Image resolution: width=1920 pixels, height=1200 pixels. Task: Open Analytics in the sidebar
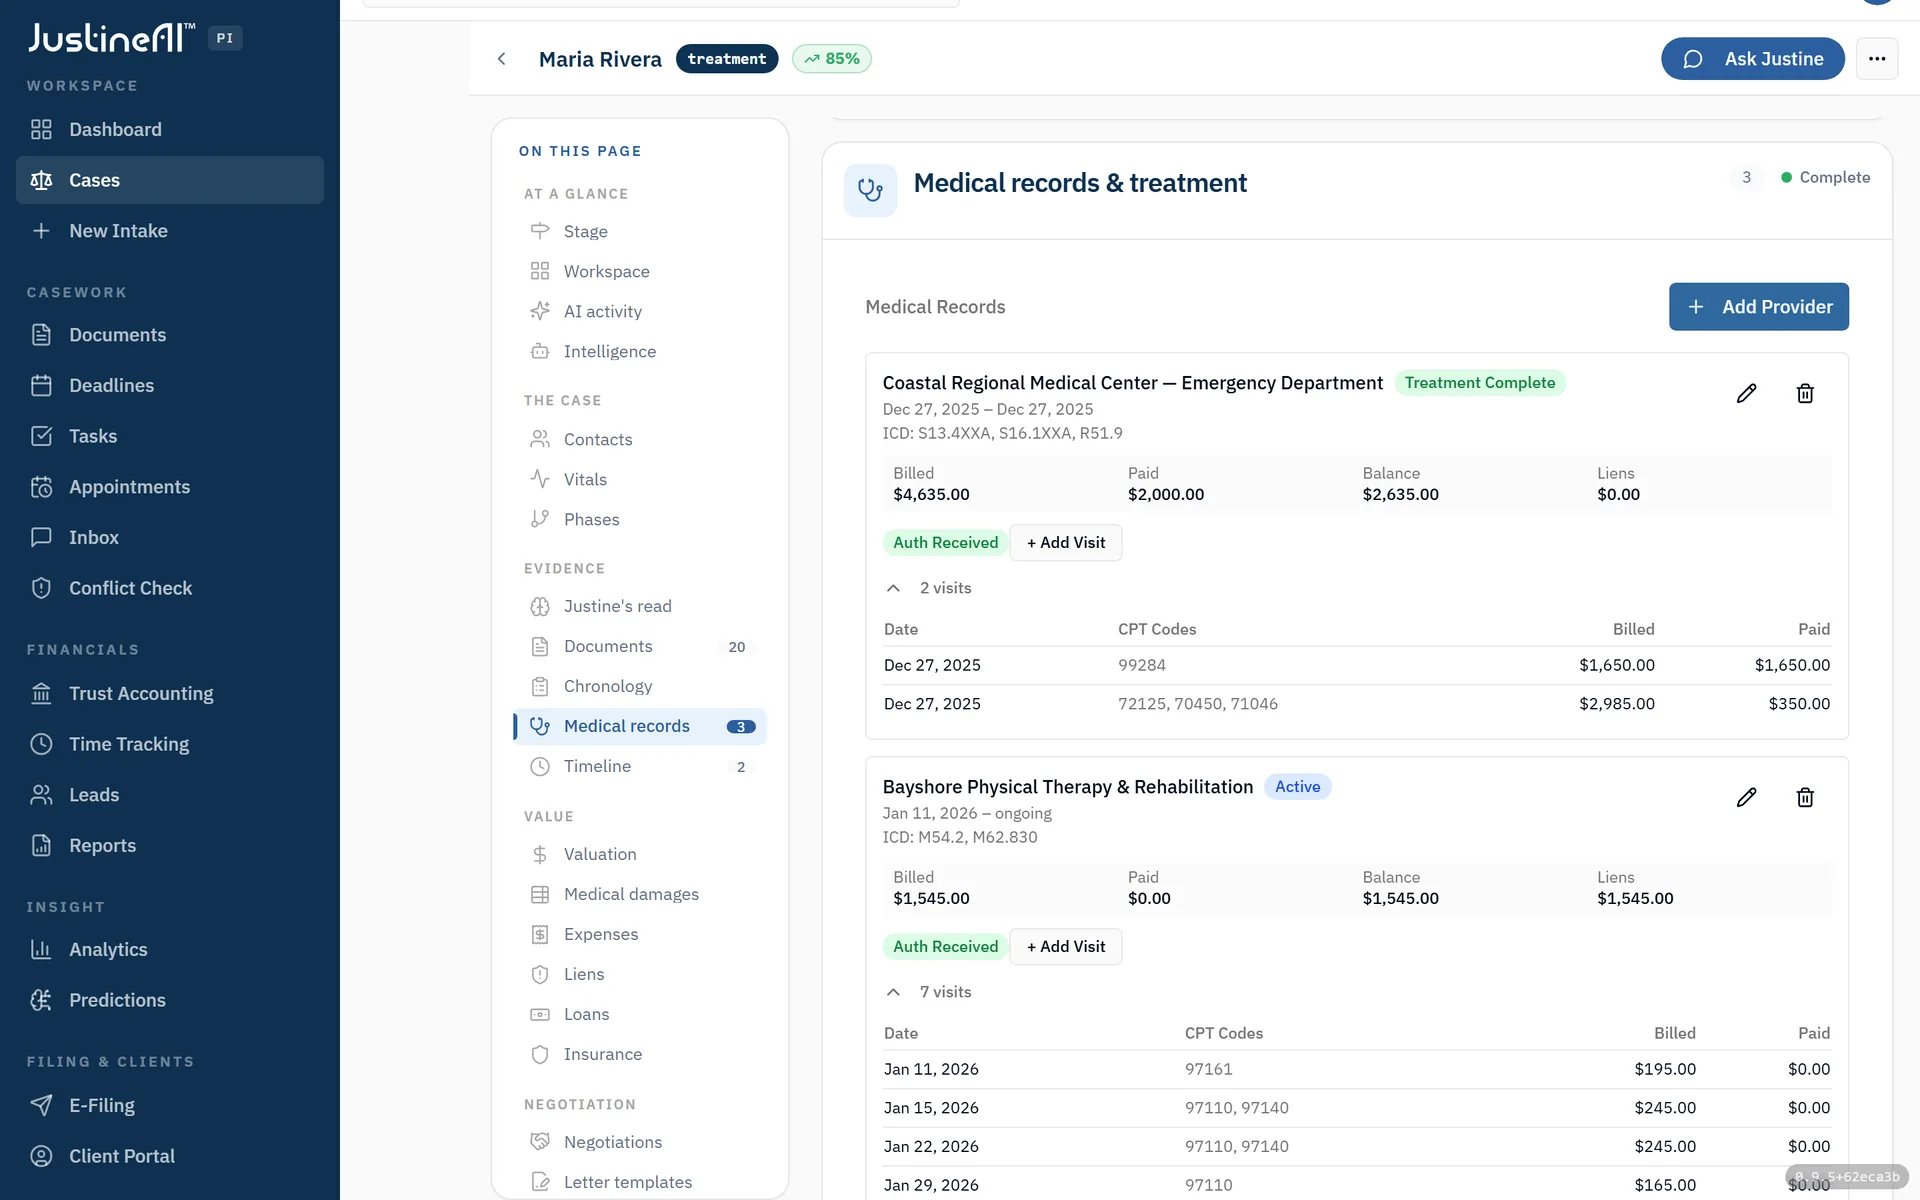[x=170, y=949]
